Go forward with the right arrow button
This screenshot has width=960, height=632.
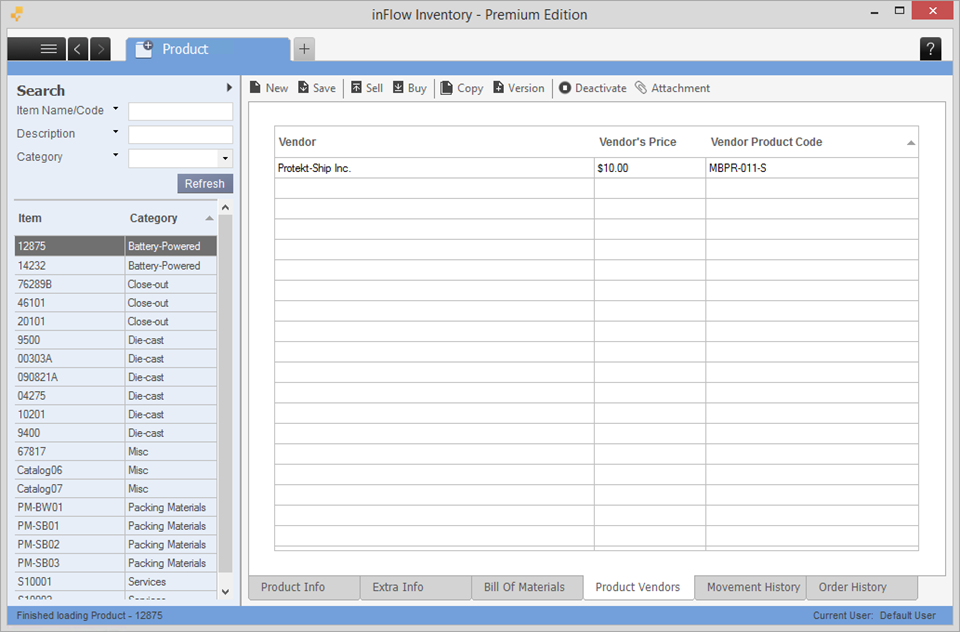click(100, 49)
